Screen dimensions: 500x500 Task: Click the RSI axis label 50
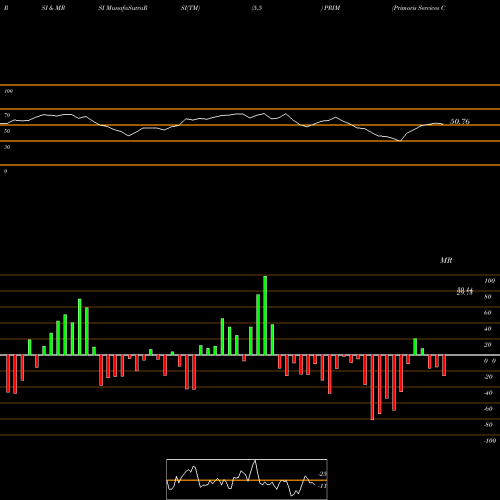point(7,131)
